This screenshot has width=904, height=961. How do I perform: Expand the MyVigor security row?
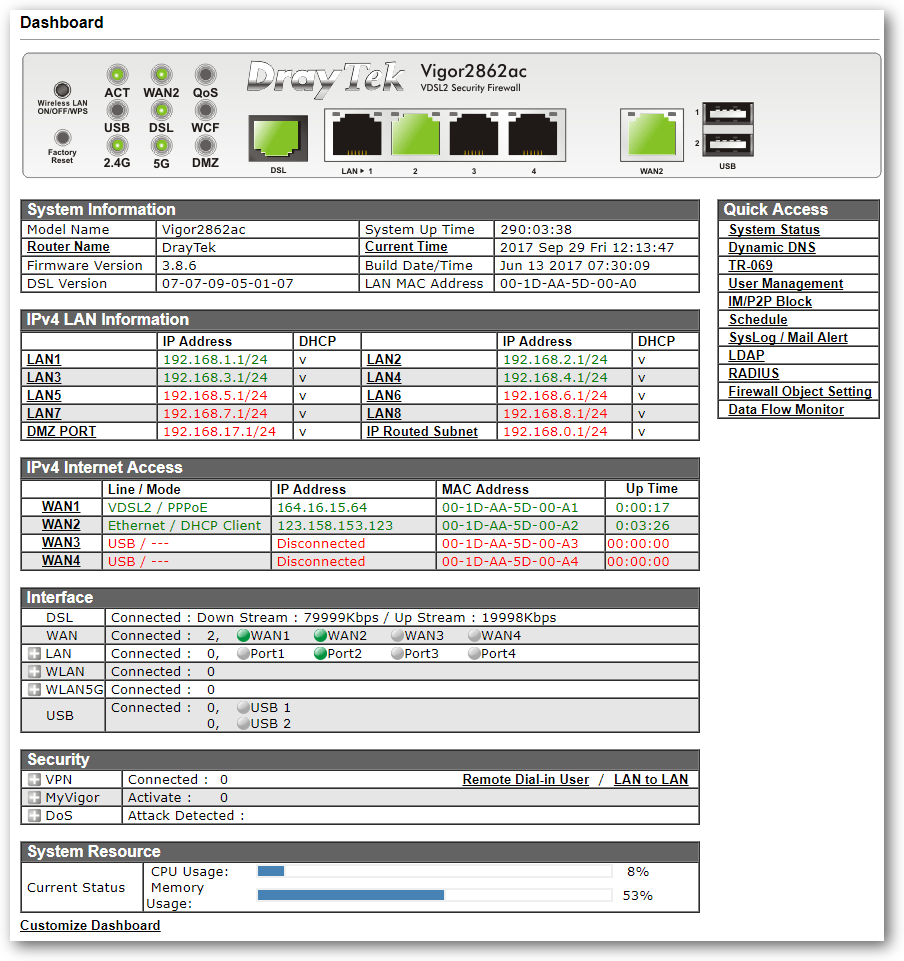point(35,798)
